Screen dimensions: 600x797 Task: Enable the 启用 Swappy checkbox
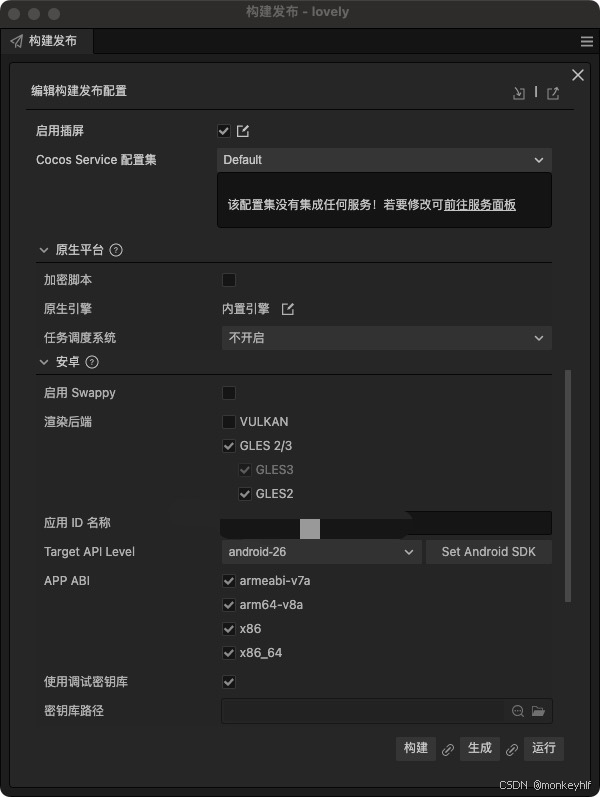point(229,393)
